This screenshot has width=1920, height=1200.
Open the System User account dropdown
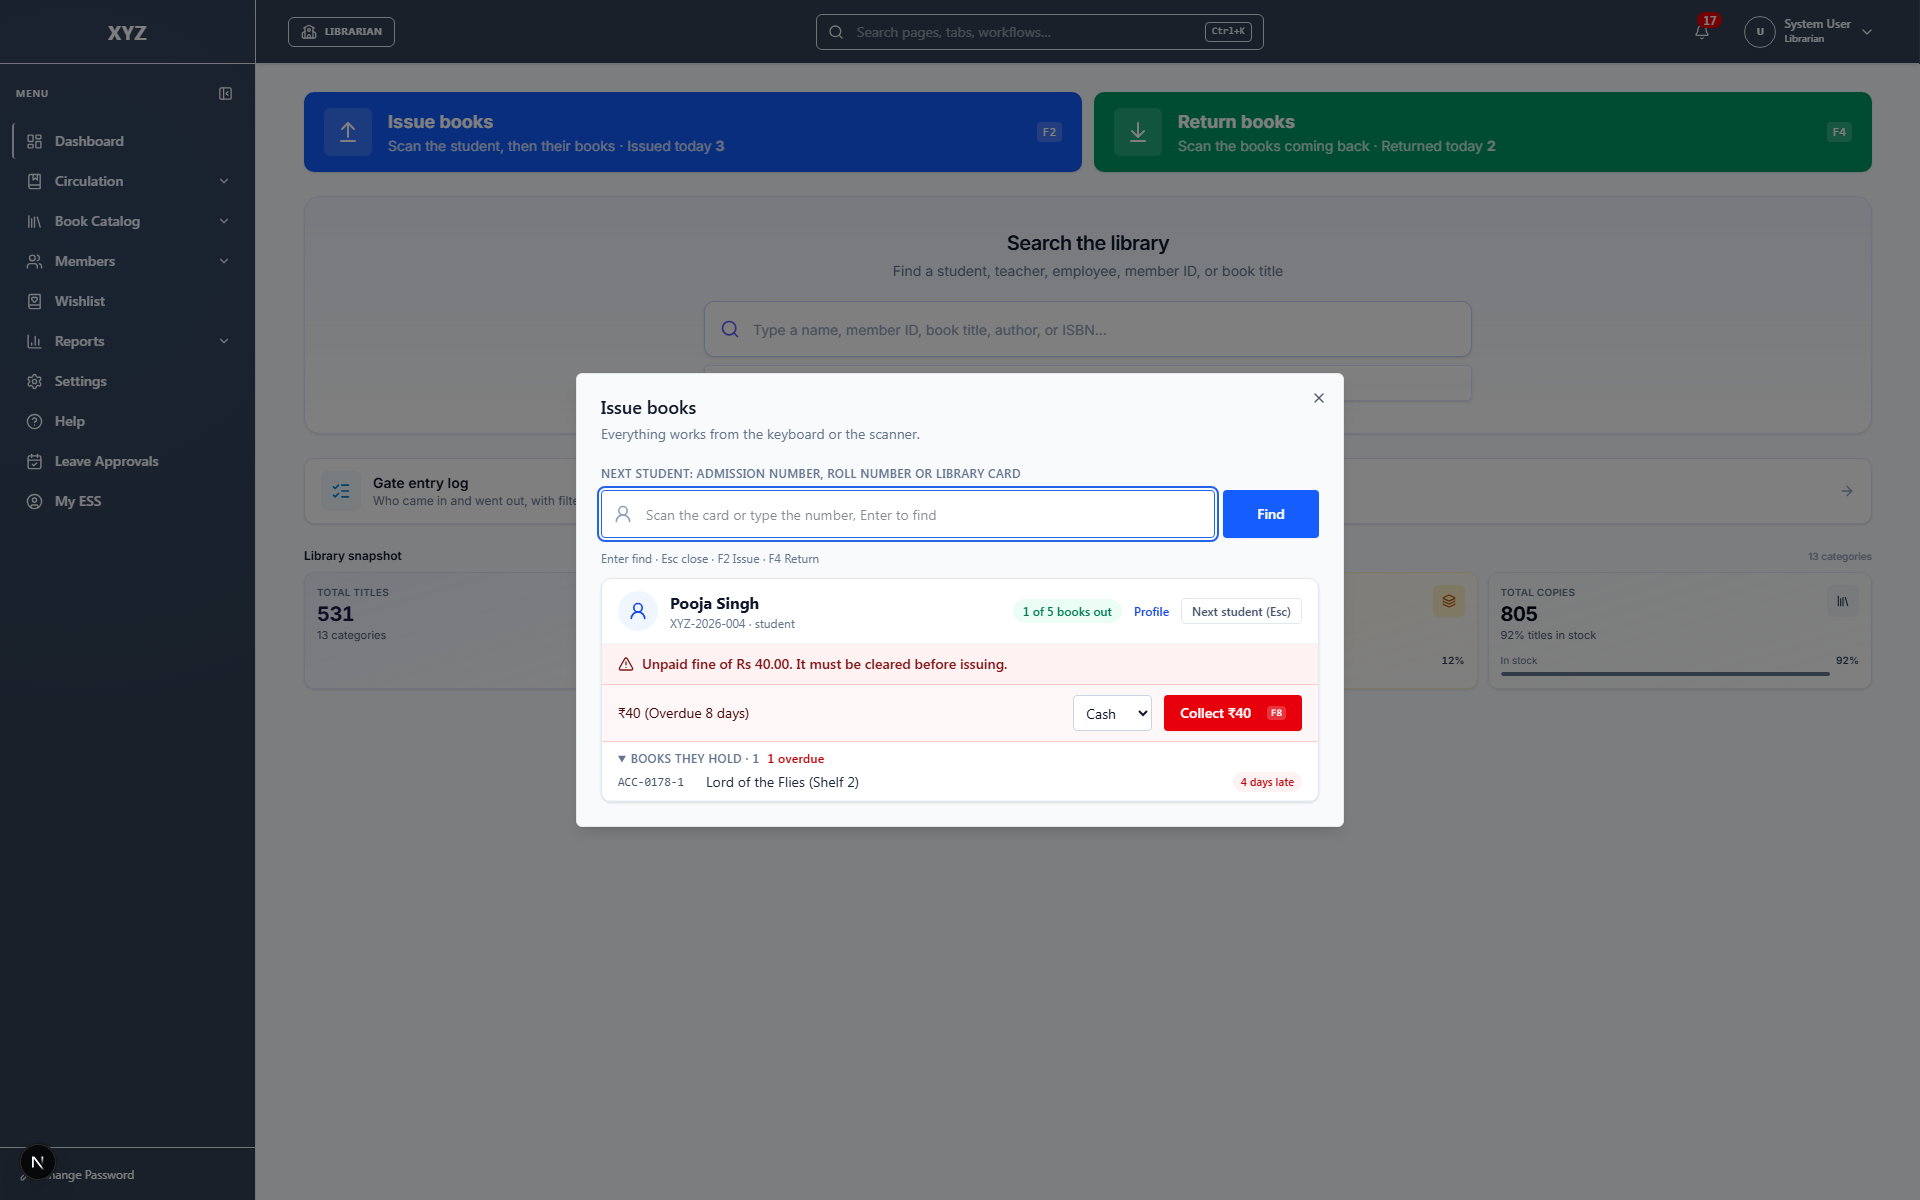(1809, 32)
